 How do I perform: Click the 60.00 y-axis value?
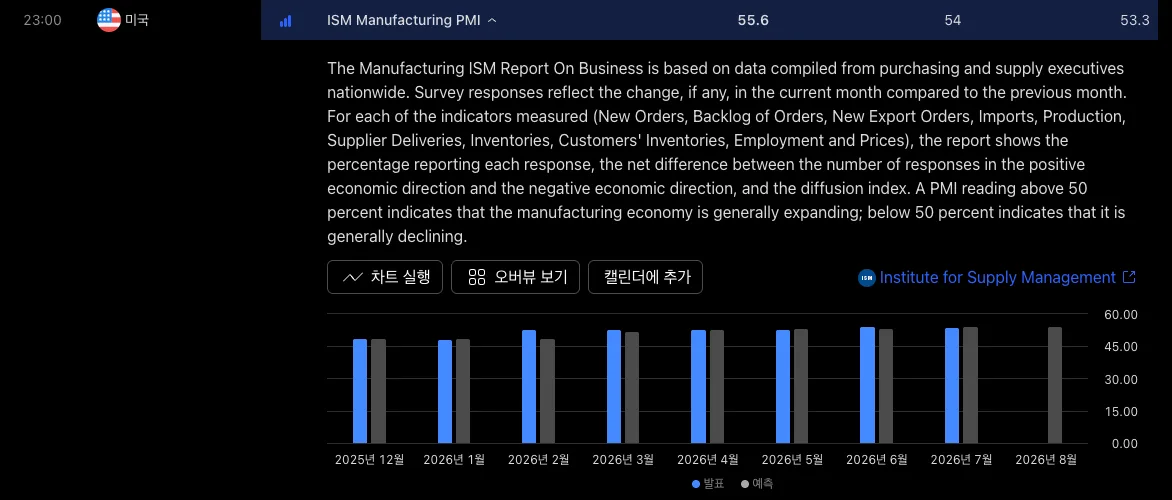1120,315
